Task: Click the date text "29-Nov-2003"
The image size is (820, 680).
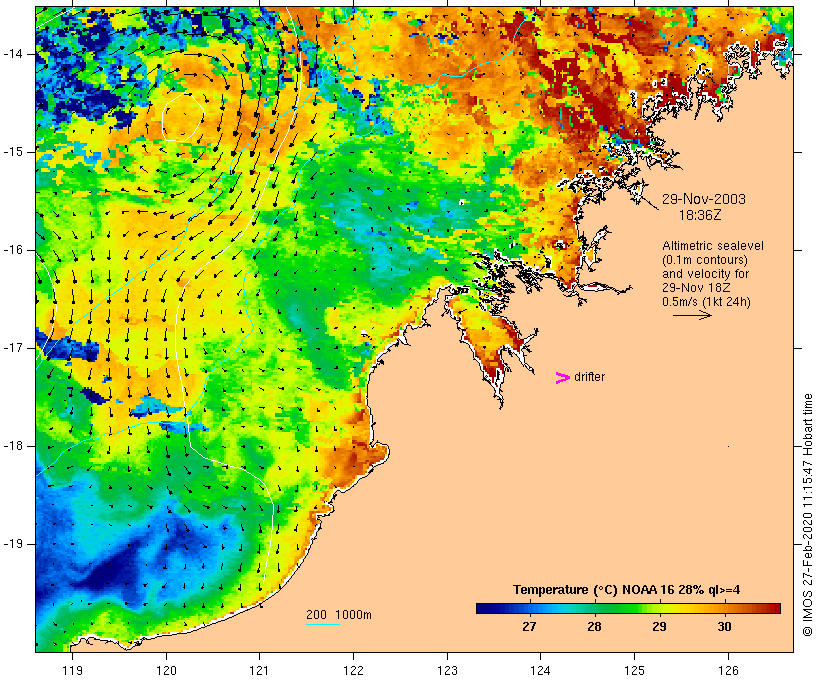Action: coord(704,199)
